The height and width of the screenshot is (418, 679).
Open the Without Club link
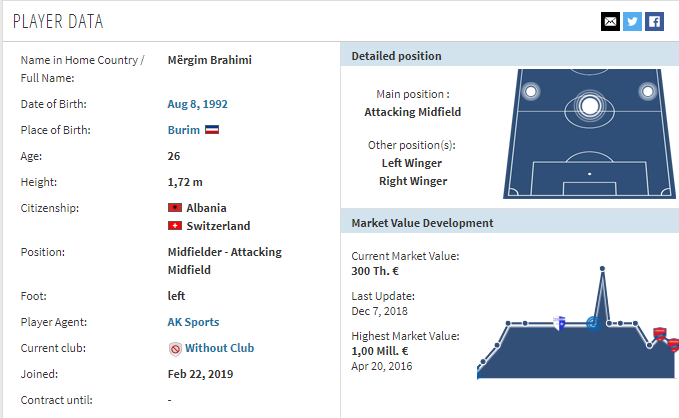point(220,348)
